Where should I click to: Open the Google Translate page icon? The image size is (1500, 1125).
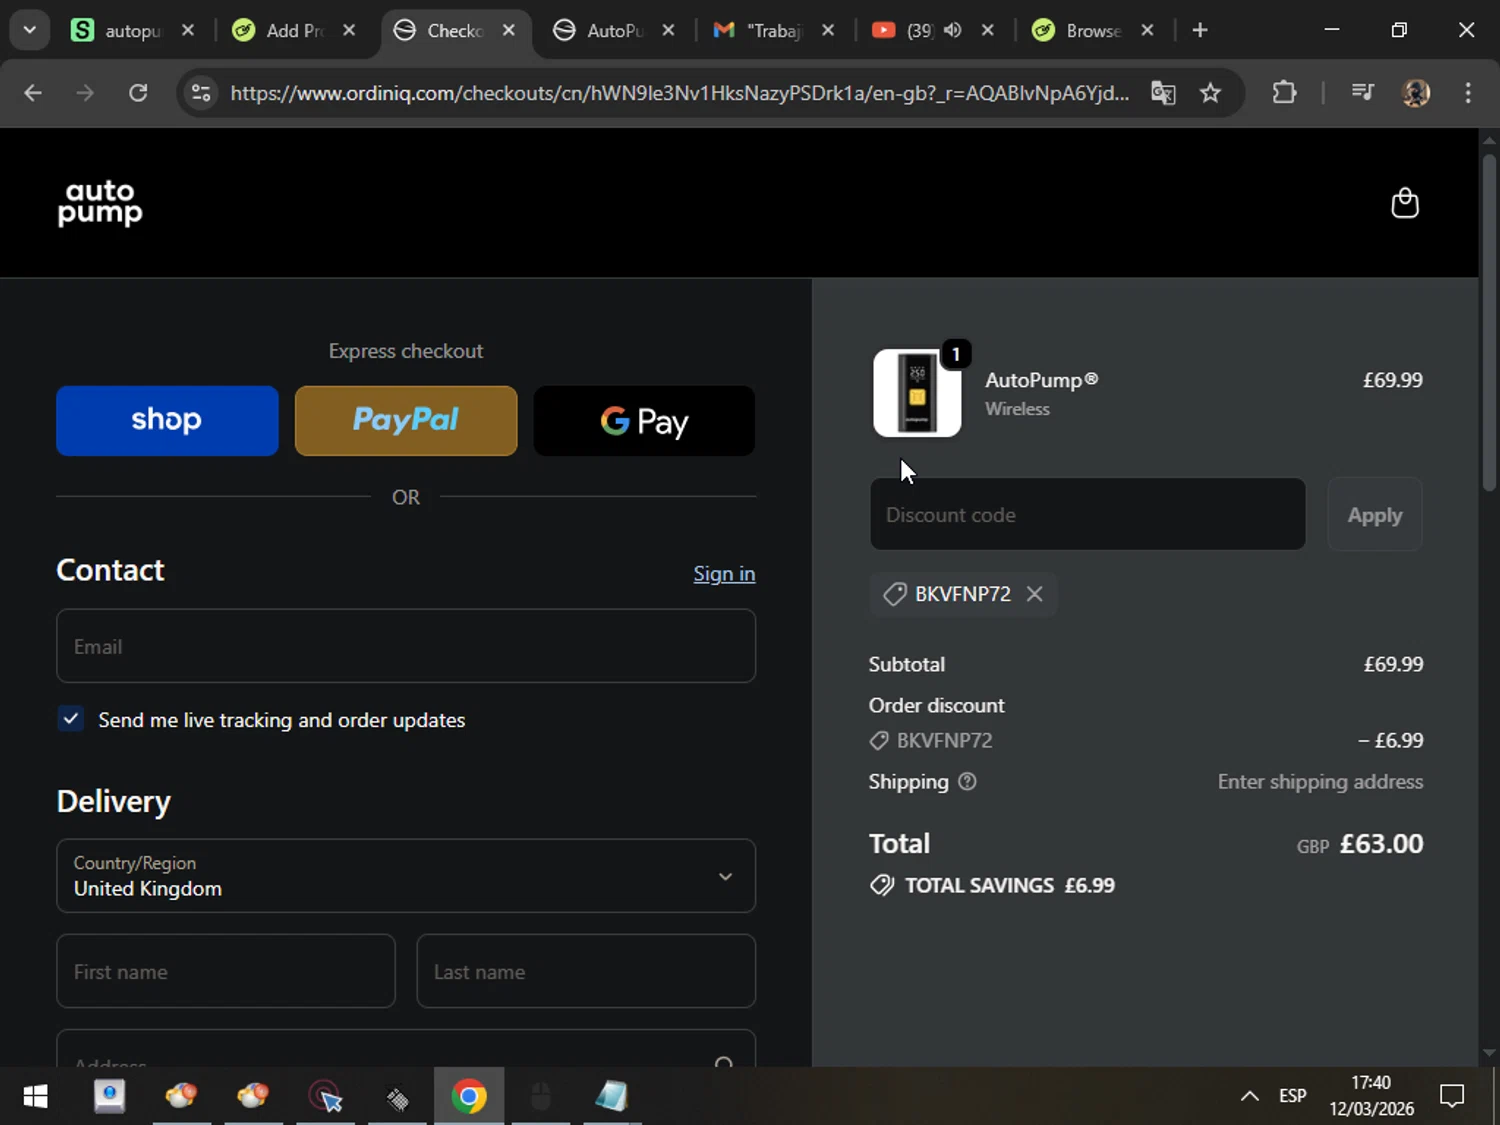tap(1163, 93)
